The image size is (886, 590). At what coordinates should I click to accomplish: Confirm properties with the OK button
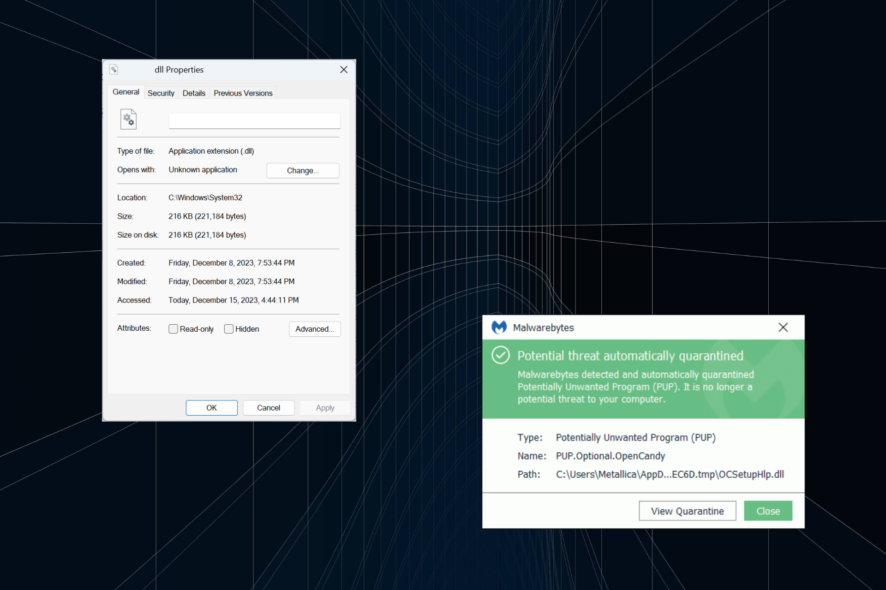(x=211, y=408)
